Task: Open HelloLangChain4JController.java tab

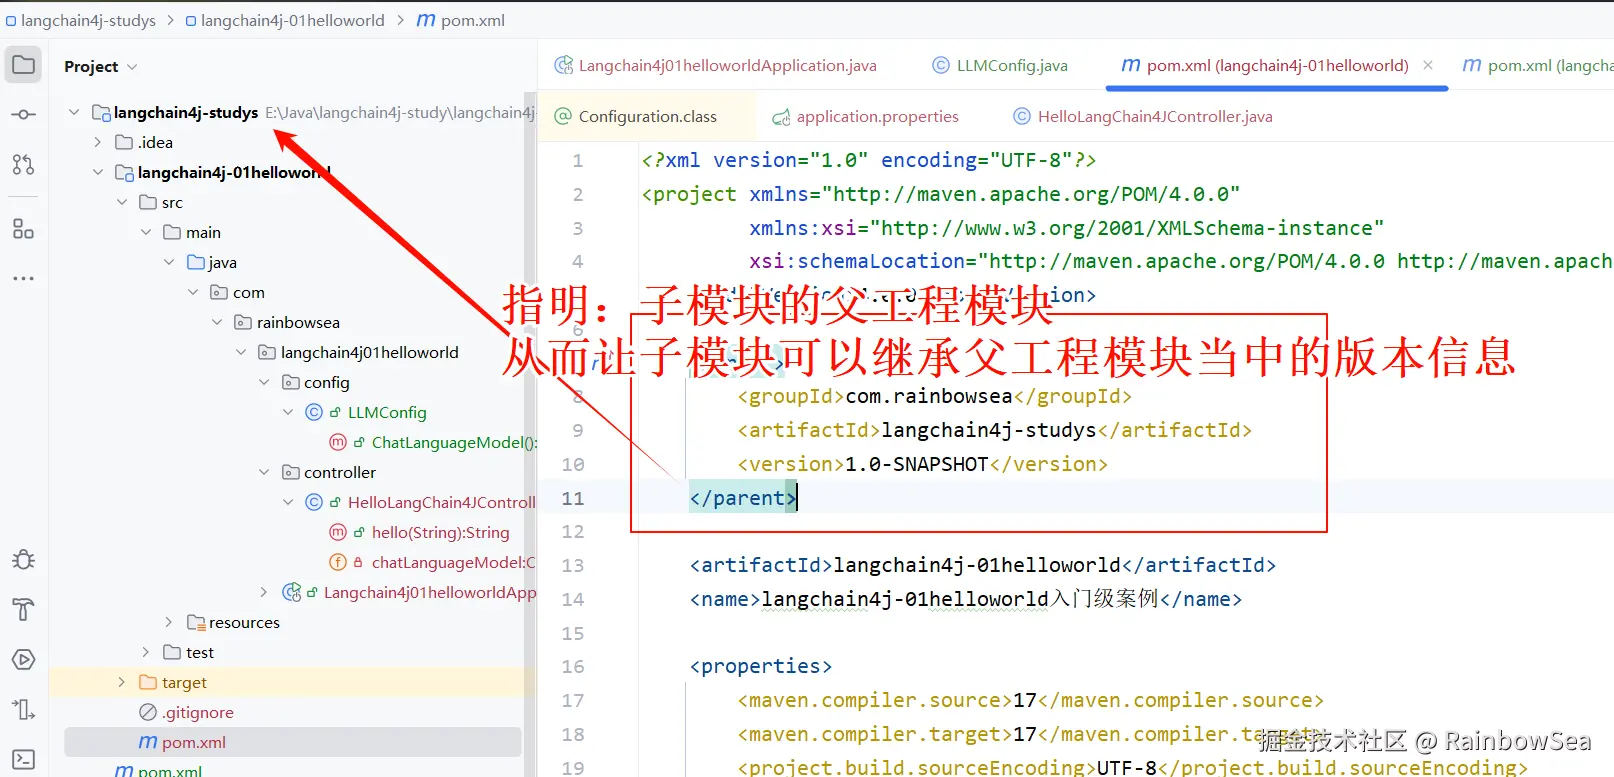Action: point(1143,116)
